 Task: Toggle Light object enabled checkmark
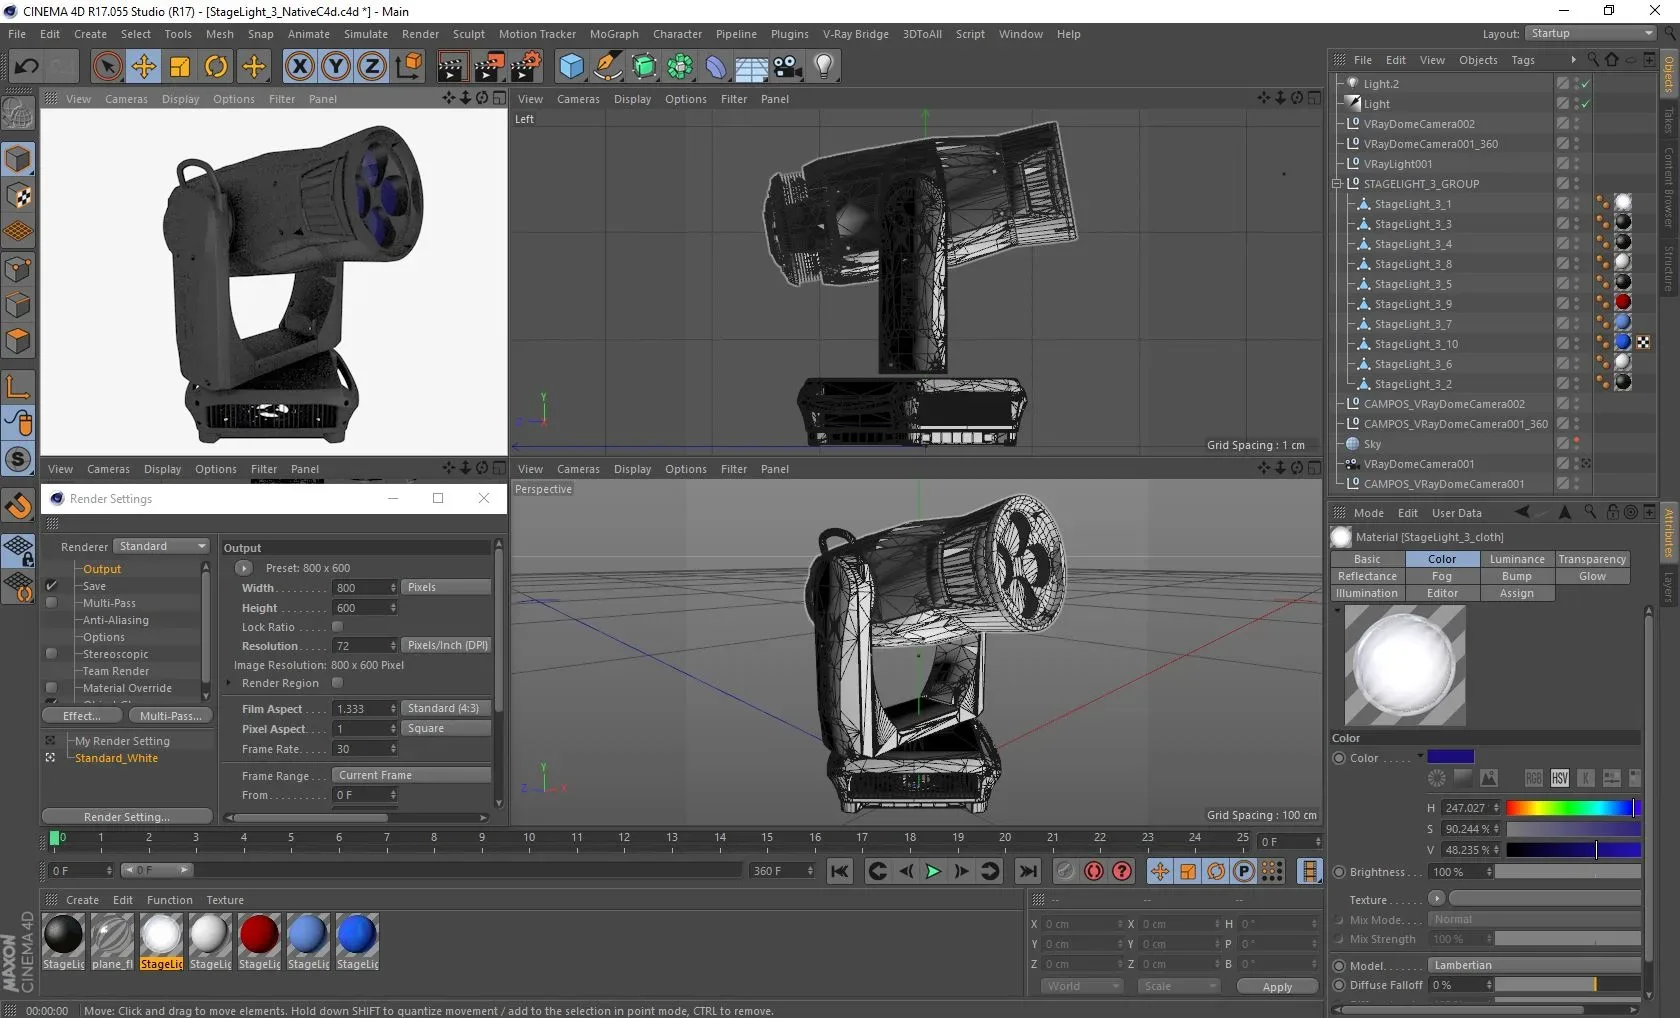click(x=1586, y=104)
